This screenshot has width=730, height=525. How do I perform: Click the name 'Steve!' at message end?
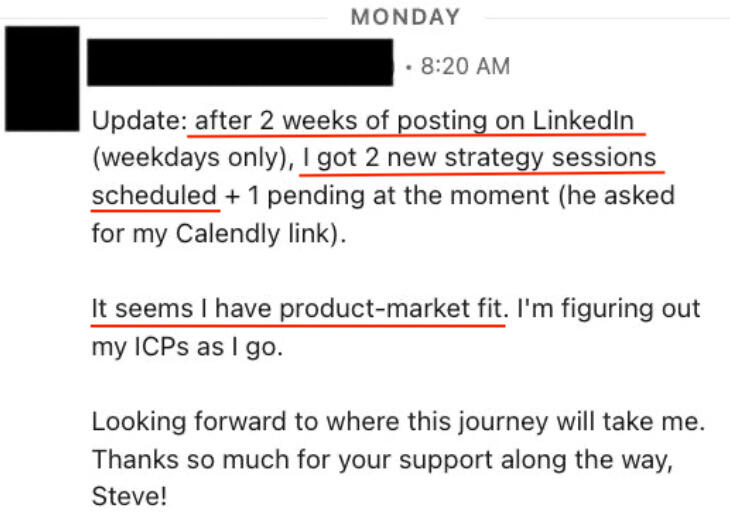pyautogui.click(x=129, y=496)
